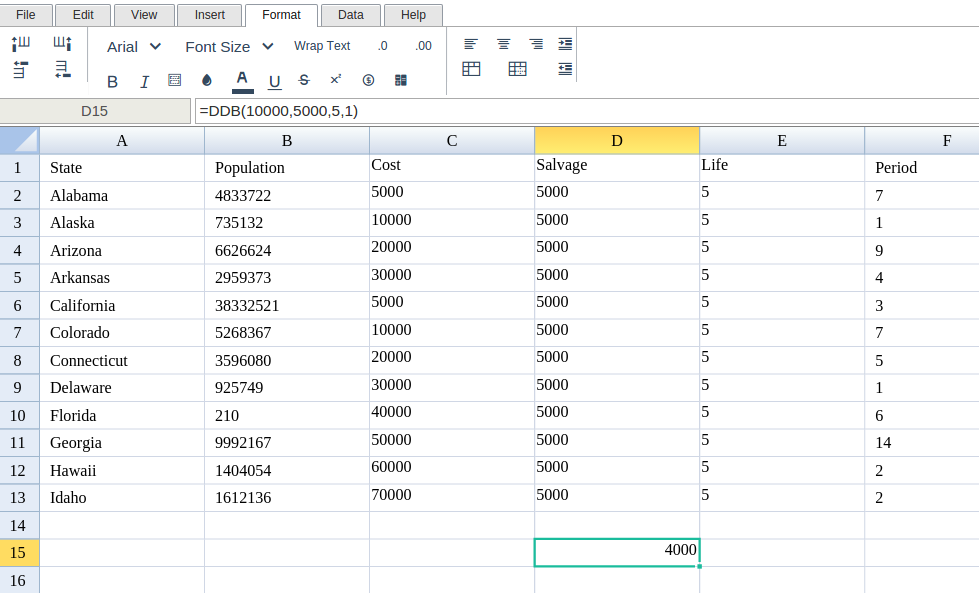
Task: Click population value 210
Action: pyautogui.click(x=287, y=415)
